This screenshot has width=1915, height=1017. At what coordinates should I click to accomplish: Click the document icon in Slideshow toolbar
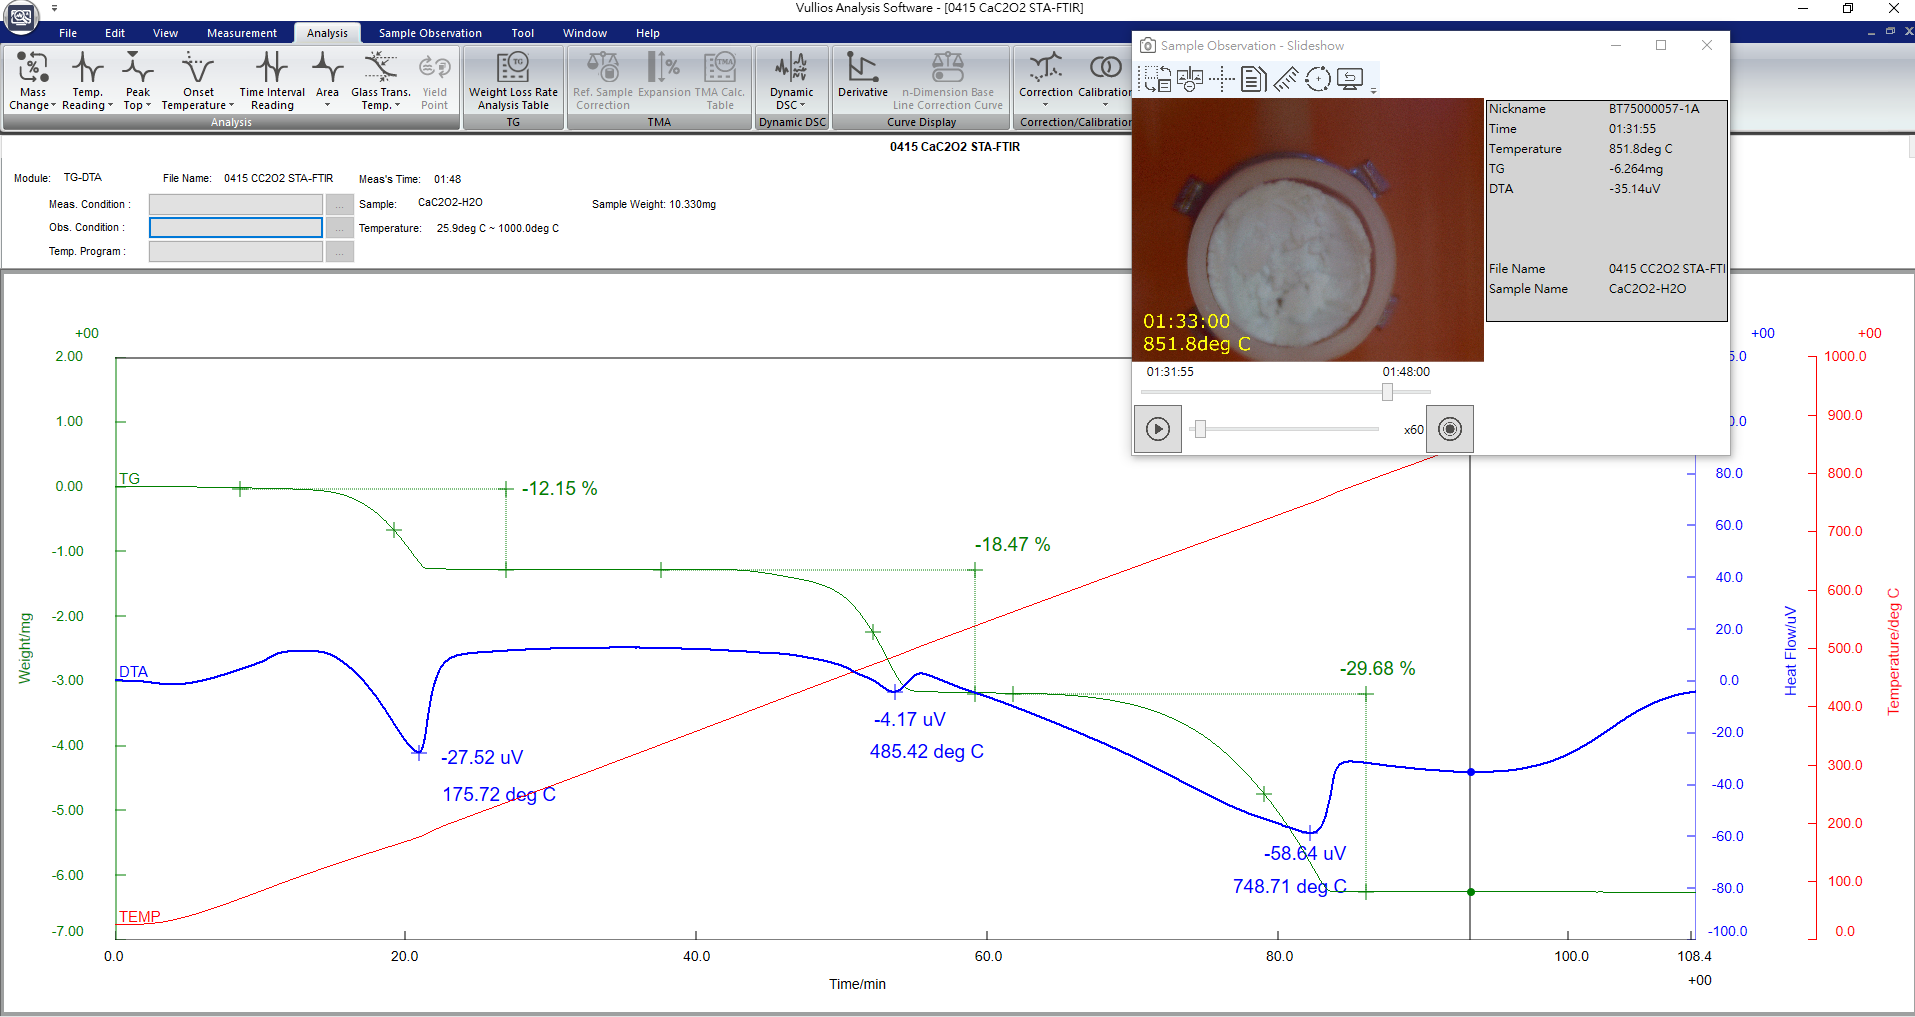1253,79
